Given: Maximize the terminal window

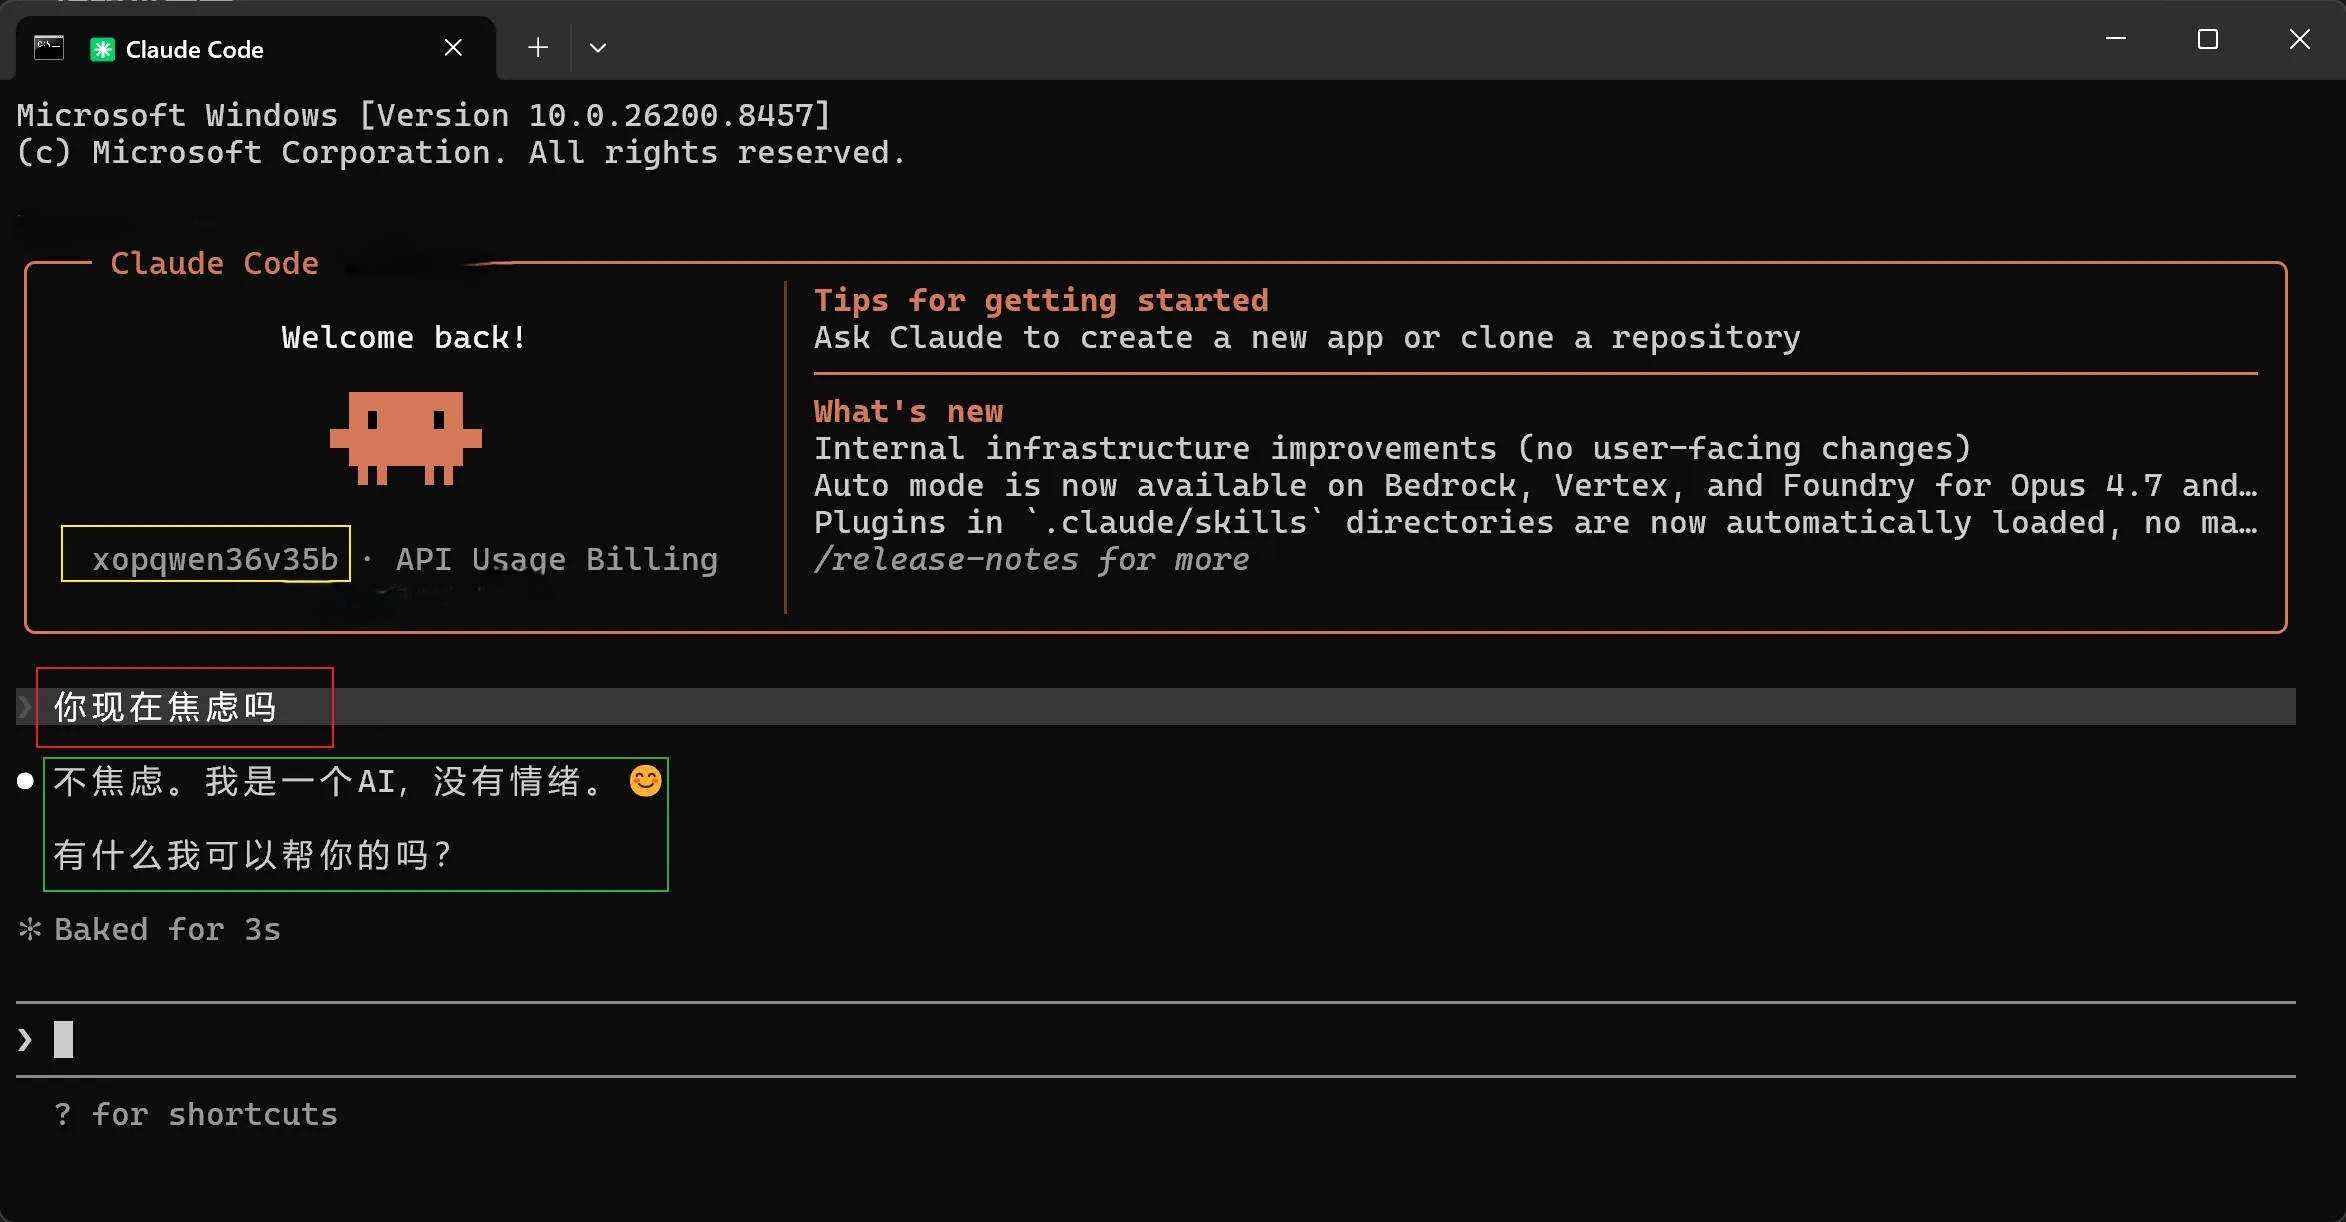Looking at the screenshot, I should coord(2208,39).
